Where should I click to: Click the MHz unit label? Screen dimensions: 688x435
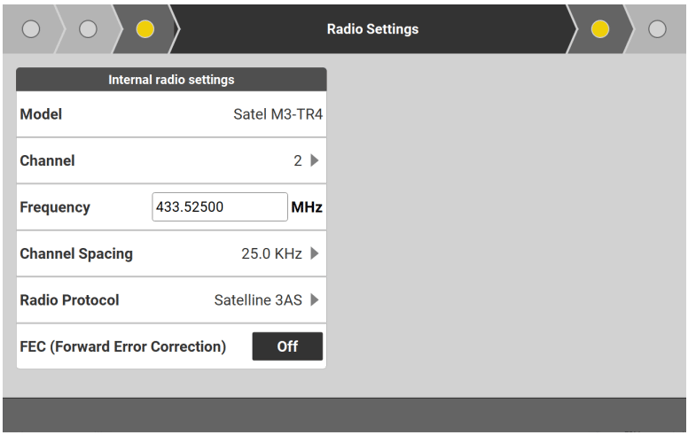pyautogui.click(x=307, y=208)
